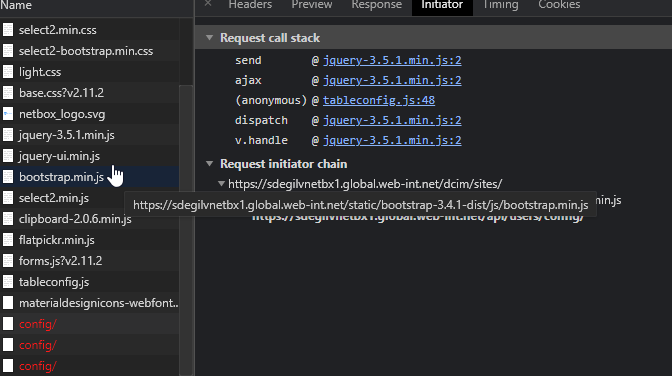This screenshot has height=376, width=672.
Task: Select the forms.js?v2.11.2 request
Action: point(90,261)
